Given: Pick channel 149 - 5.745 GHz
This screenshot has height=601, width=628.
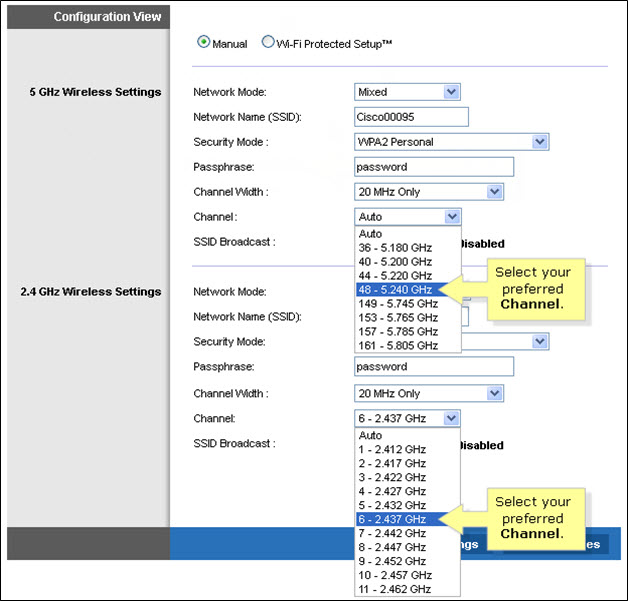Looking at the screenshot, I should [398, 303].
